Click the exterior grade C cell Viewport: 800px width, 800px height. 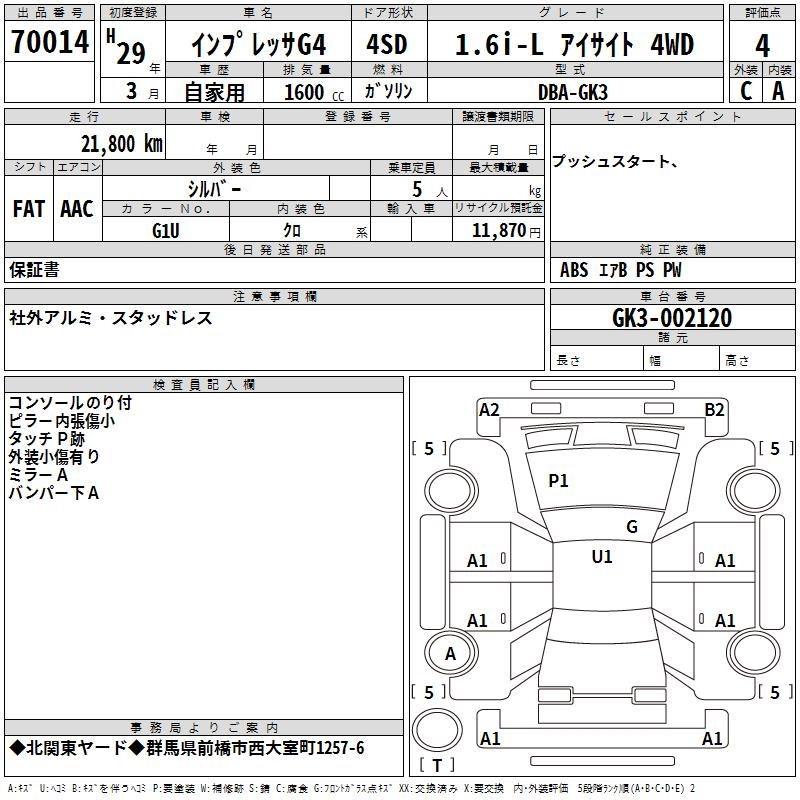tap(745, 90)
